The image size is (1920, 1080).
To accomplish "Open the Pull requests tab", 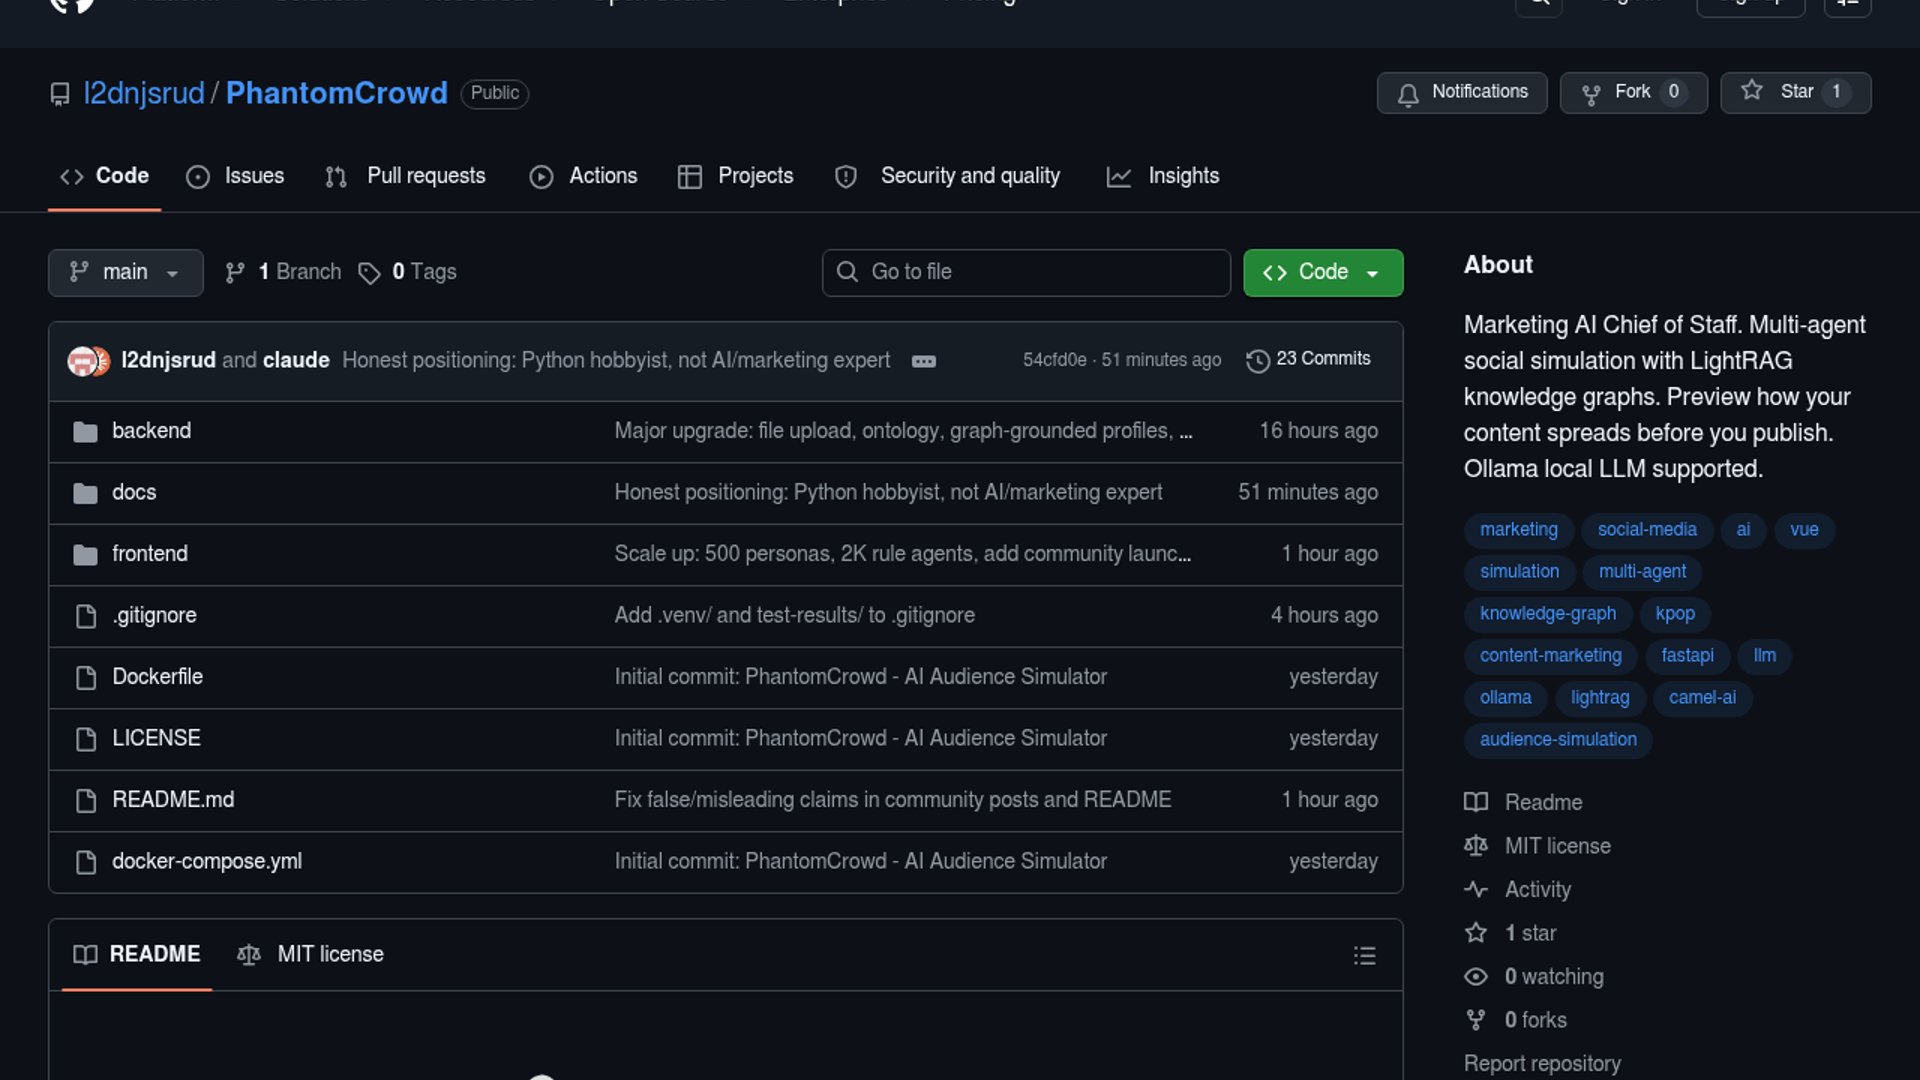I will pos(406,176).
